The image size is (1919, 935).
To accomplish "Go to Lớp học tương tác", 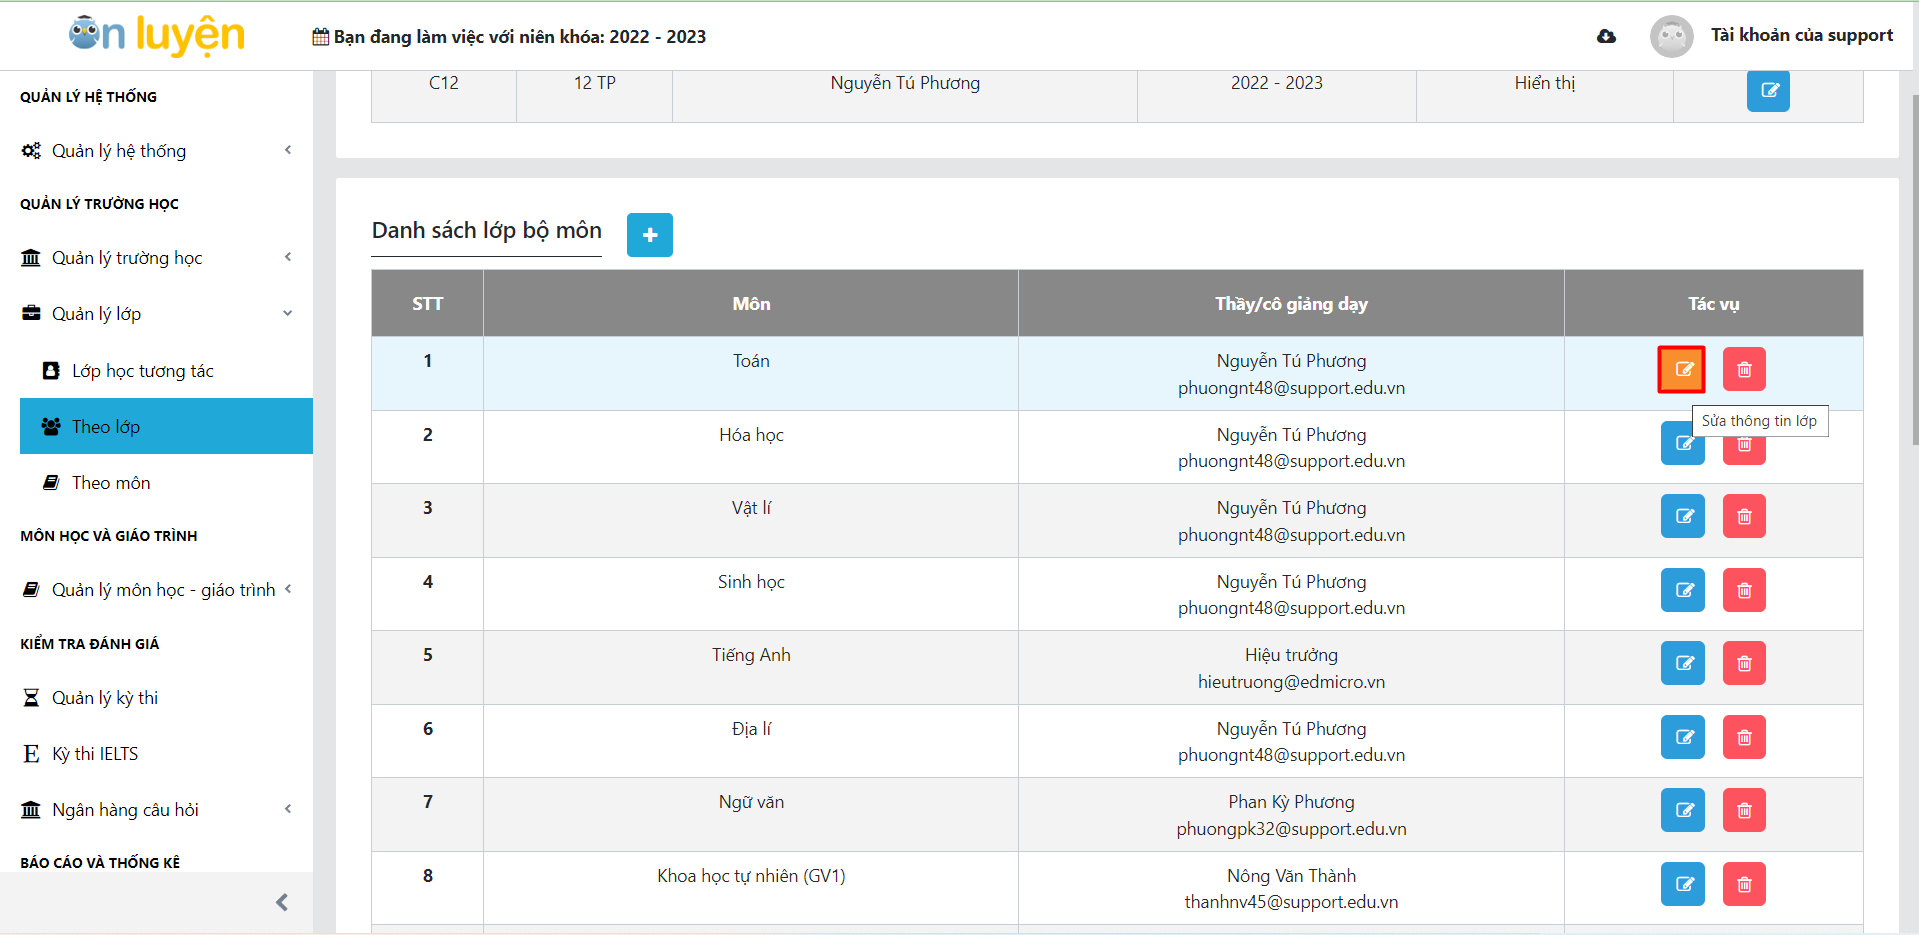I will coord(142,371).
